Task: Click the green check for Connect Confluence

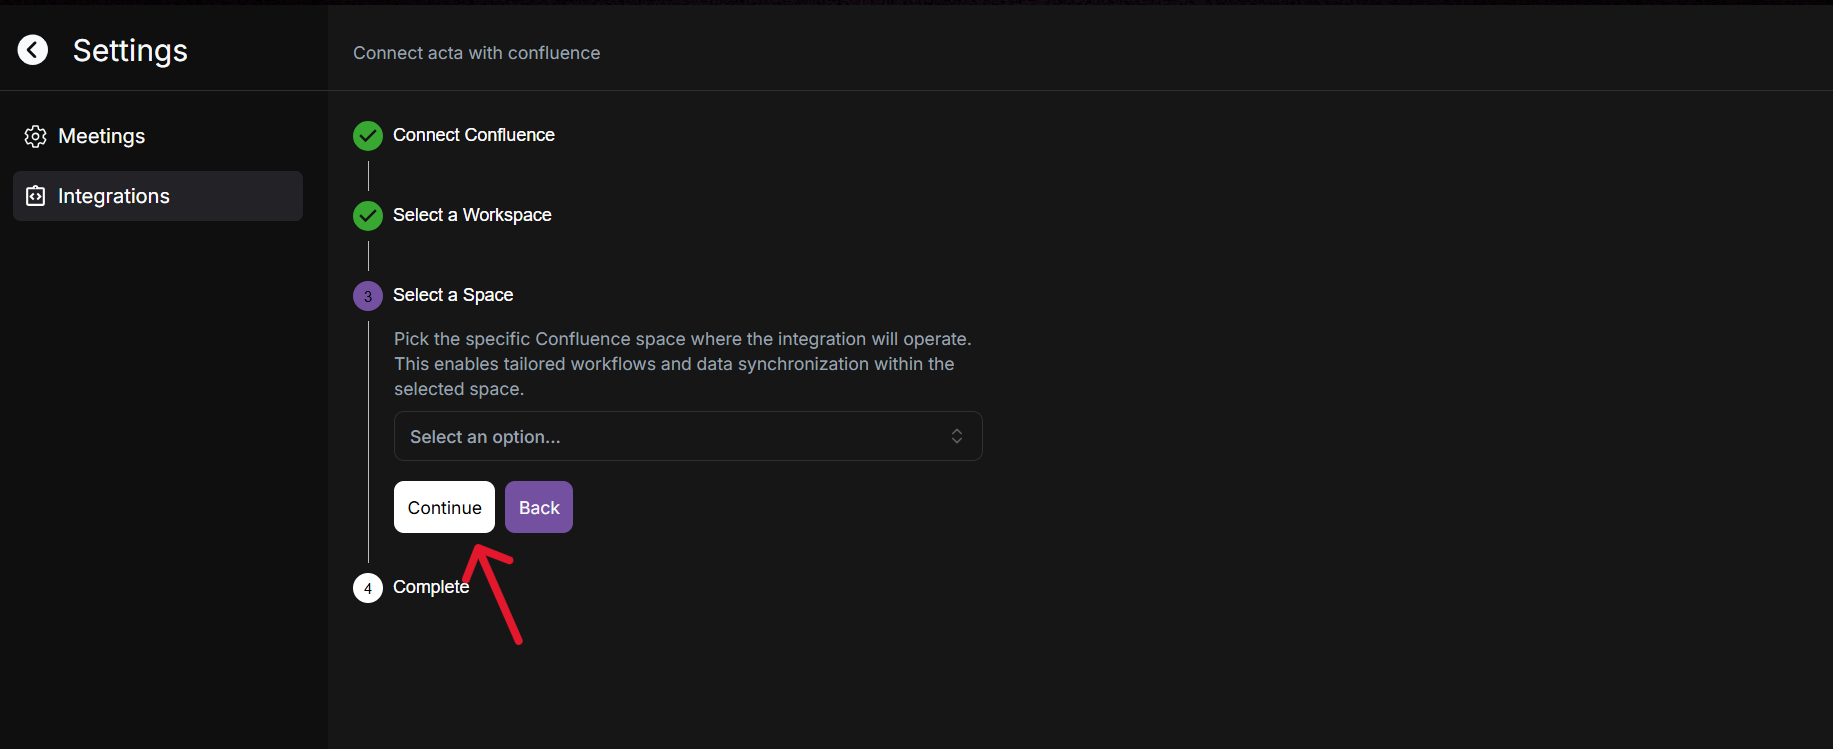Action: tap(368, 136)
